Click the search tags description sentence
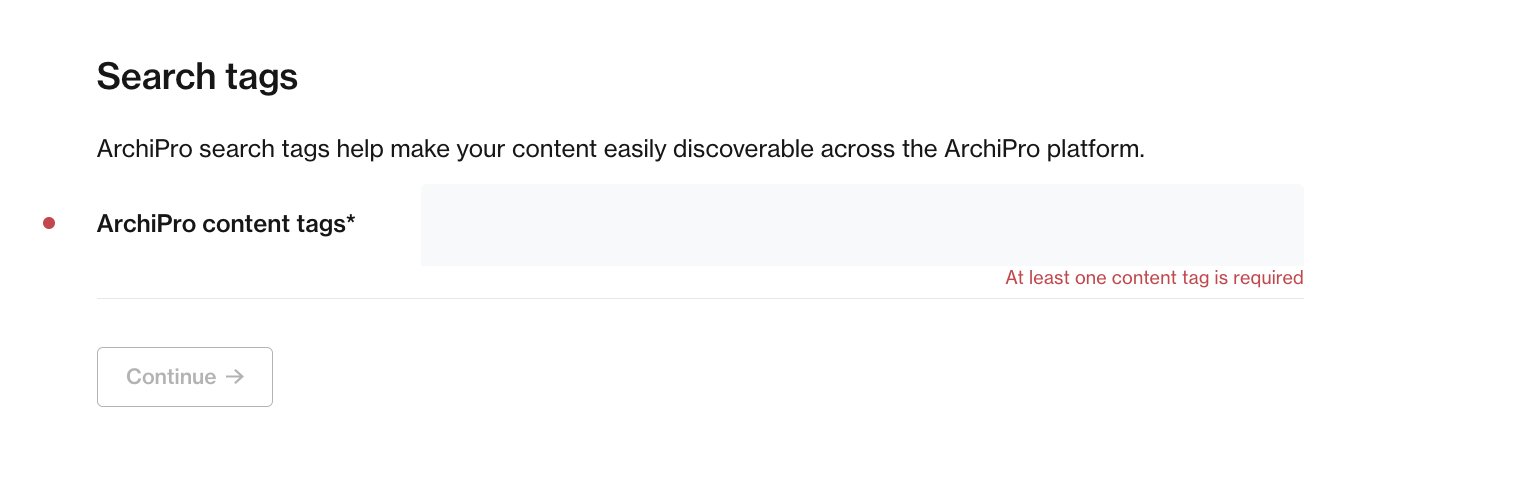 point(620,150)
